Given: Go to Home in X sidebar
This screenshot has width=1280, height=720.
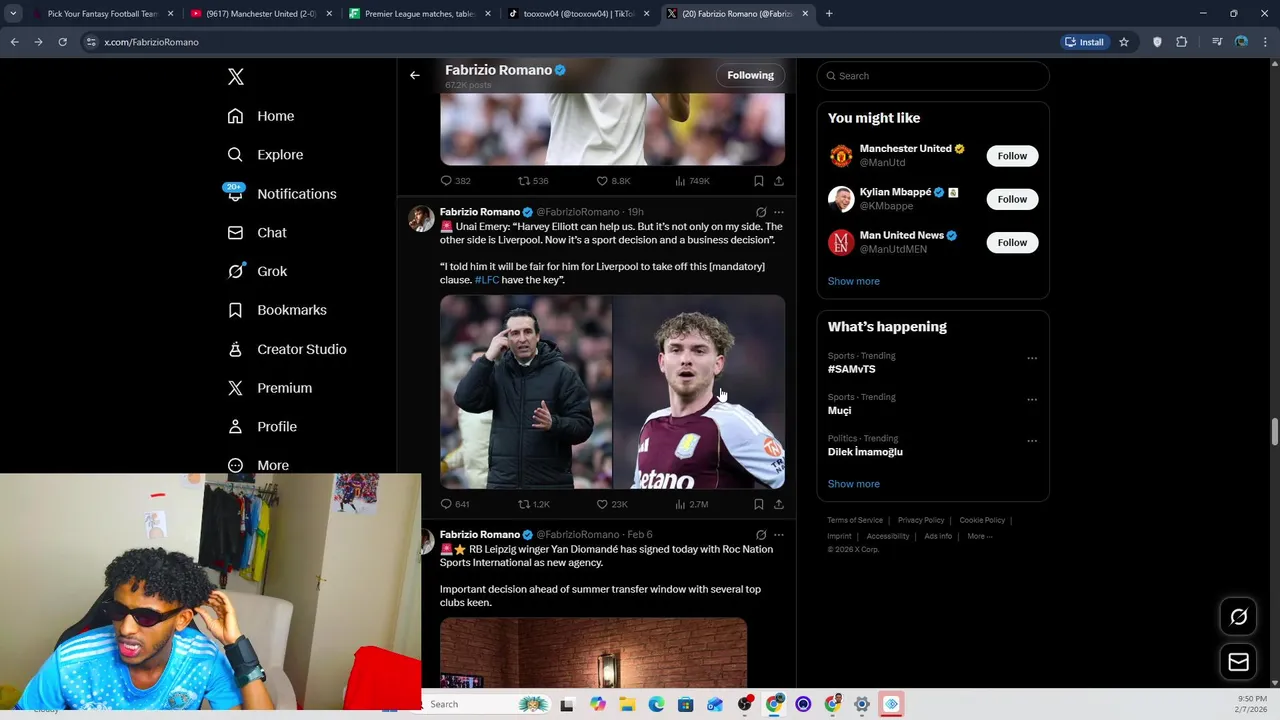Looking at the screenshot, I should [261, 116].
